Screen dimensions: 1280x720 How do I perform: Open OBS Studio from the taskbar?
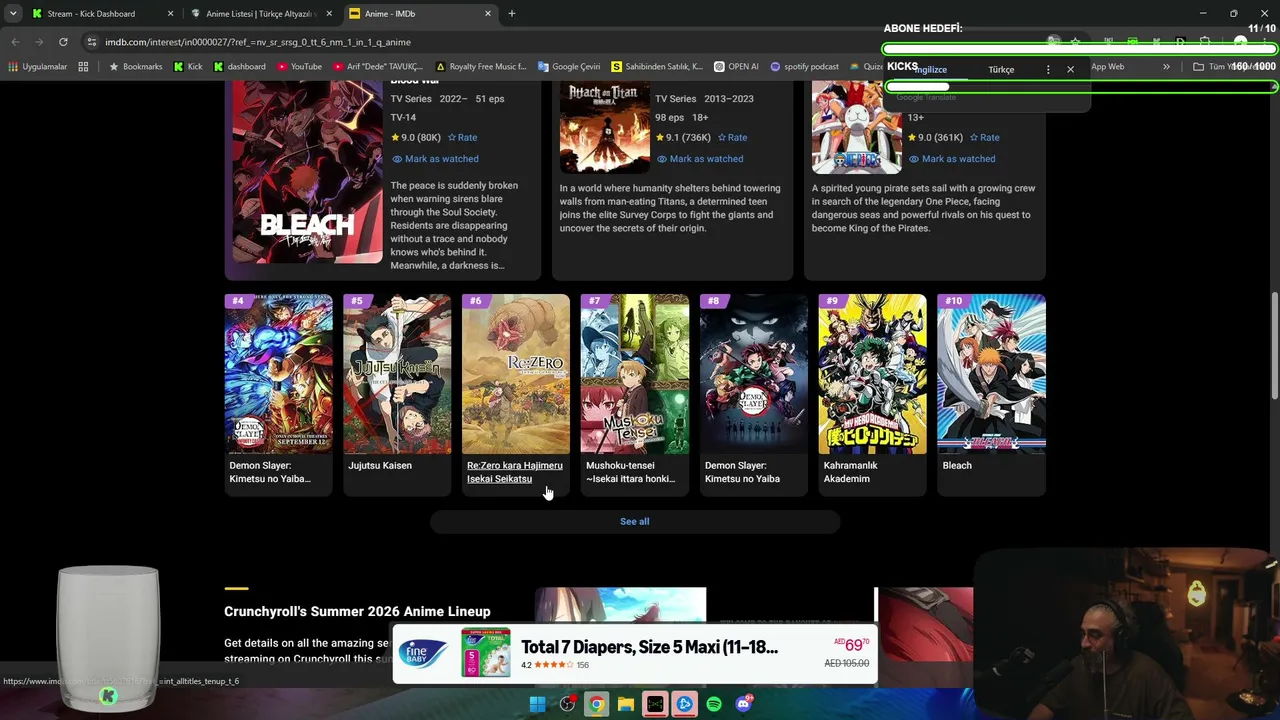(x=567, y=704)
